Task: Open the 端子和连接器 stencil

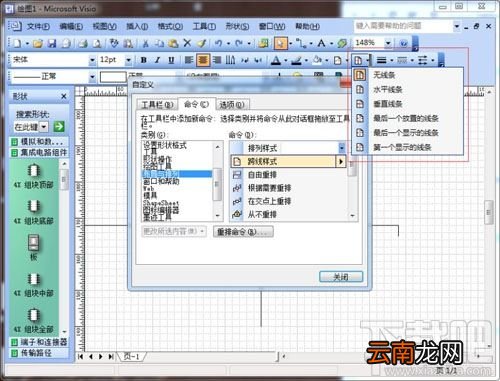Action: pos(39,342)
